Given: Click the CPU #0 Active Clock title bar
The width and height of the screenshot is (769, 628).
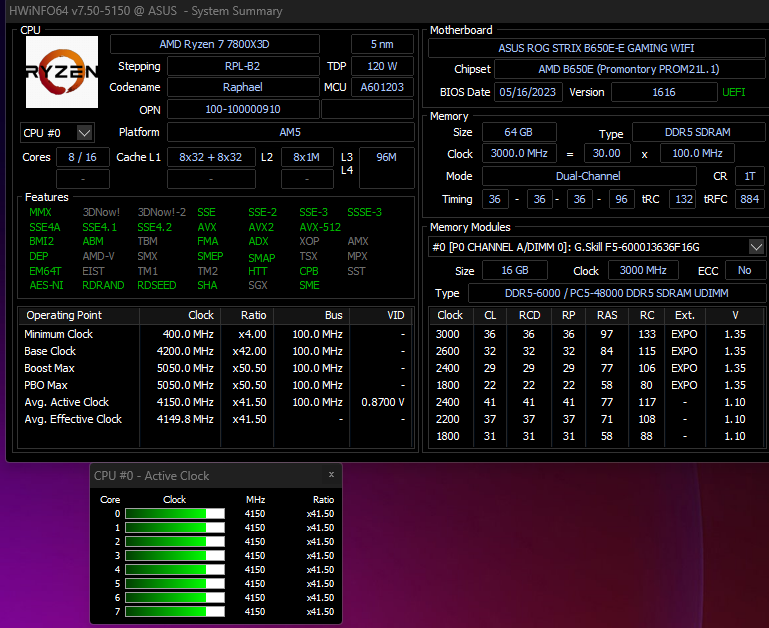Looking at the screenshot, I should 208,475.
